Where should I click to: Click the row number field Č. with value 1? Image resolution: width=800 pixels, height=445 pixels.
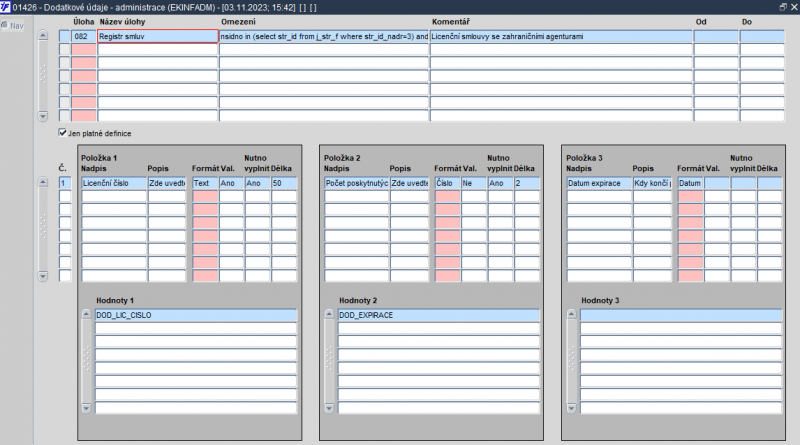[x=65, y=183]
